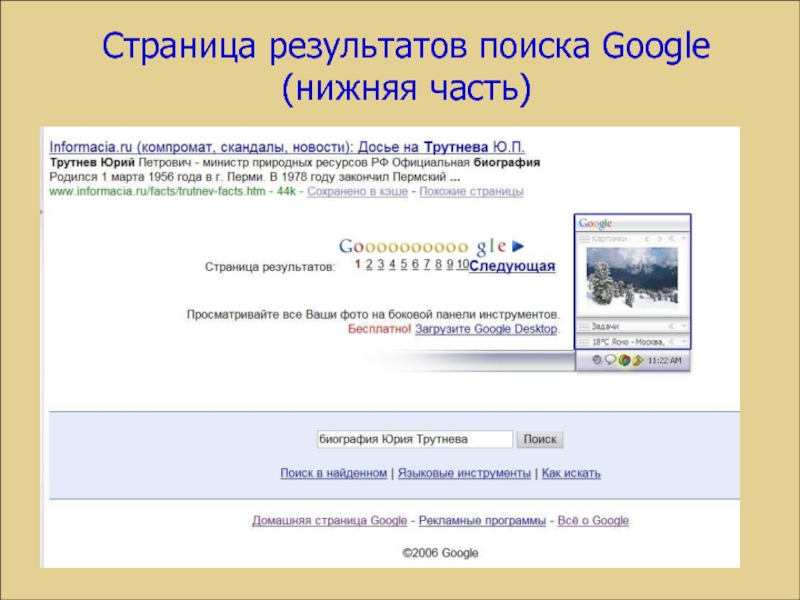Click the next picture arrow in Картинки panel
This screenshot has height=600, width=800.
(660, 239)
